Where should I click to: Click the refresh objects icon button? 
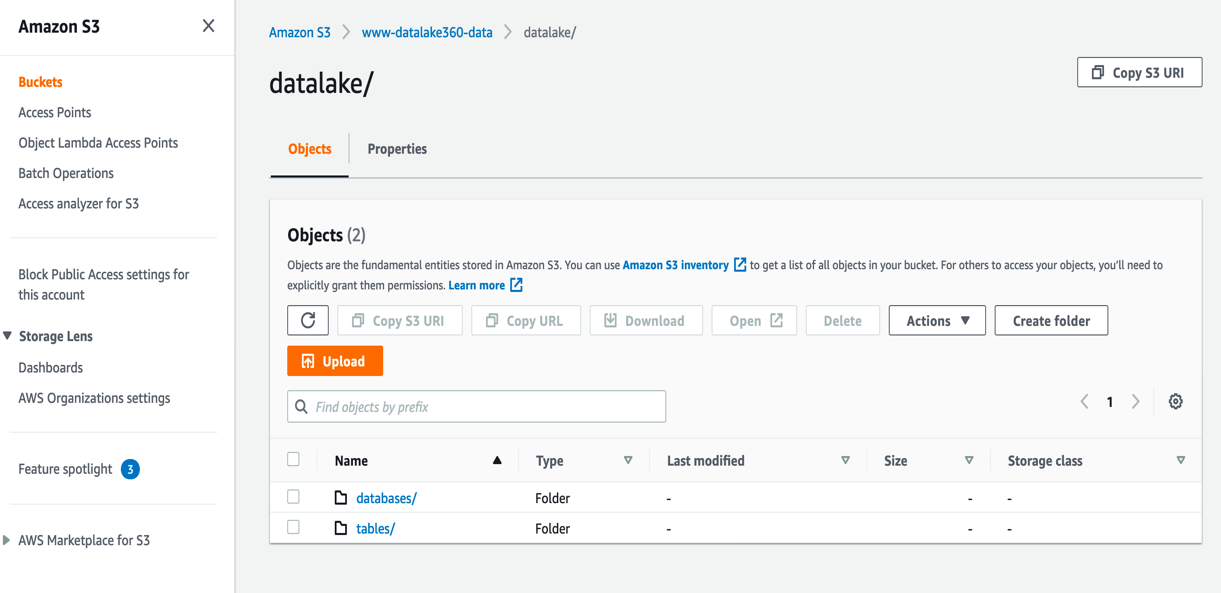[308, 321]
